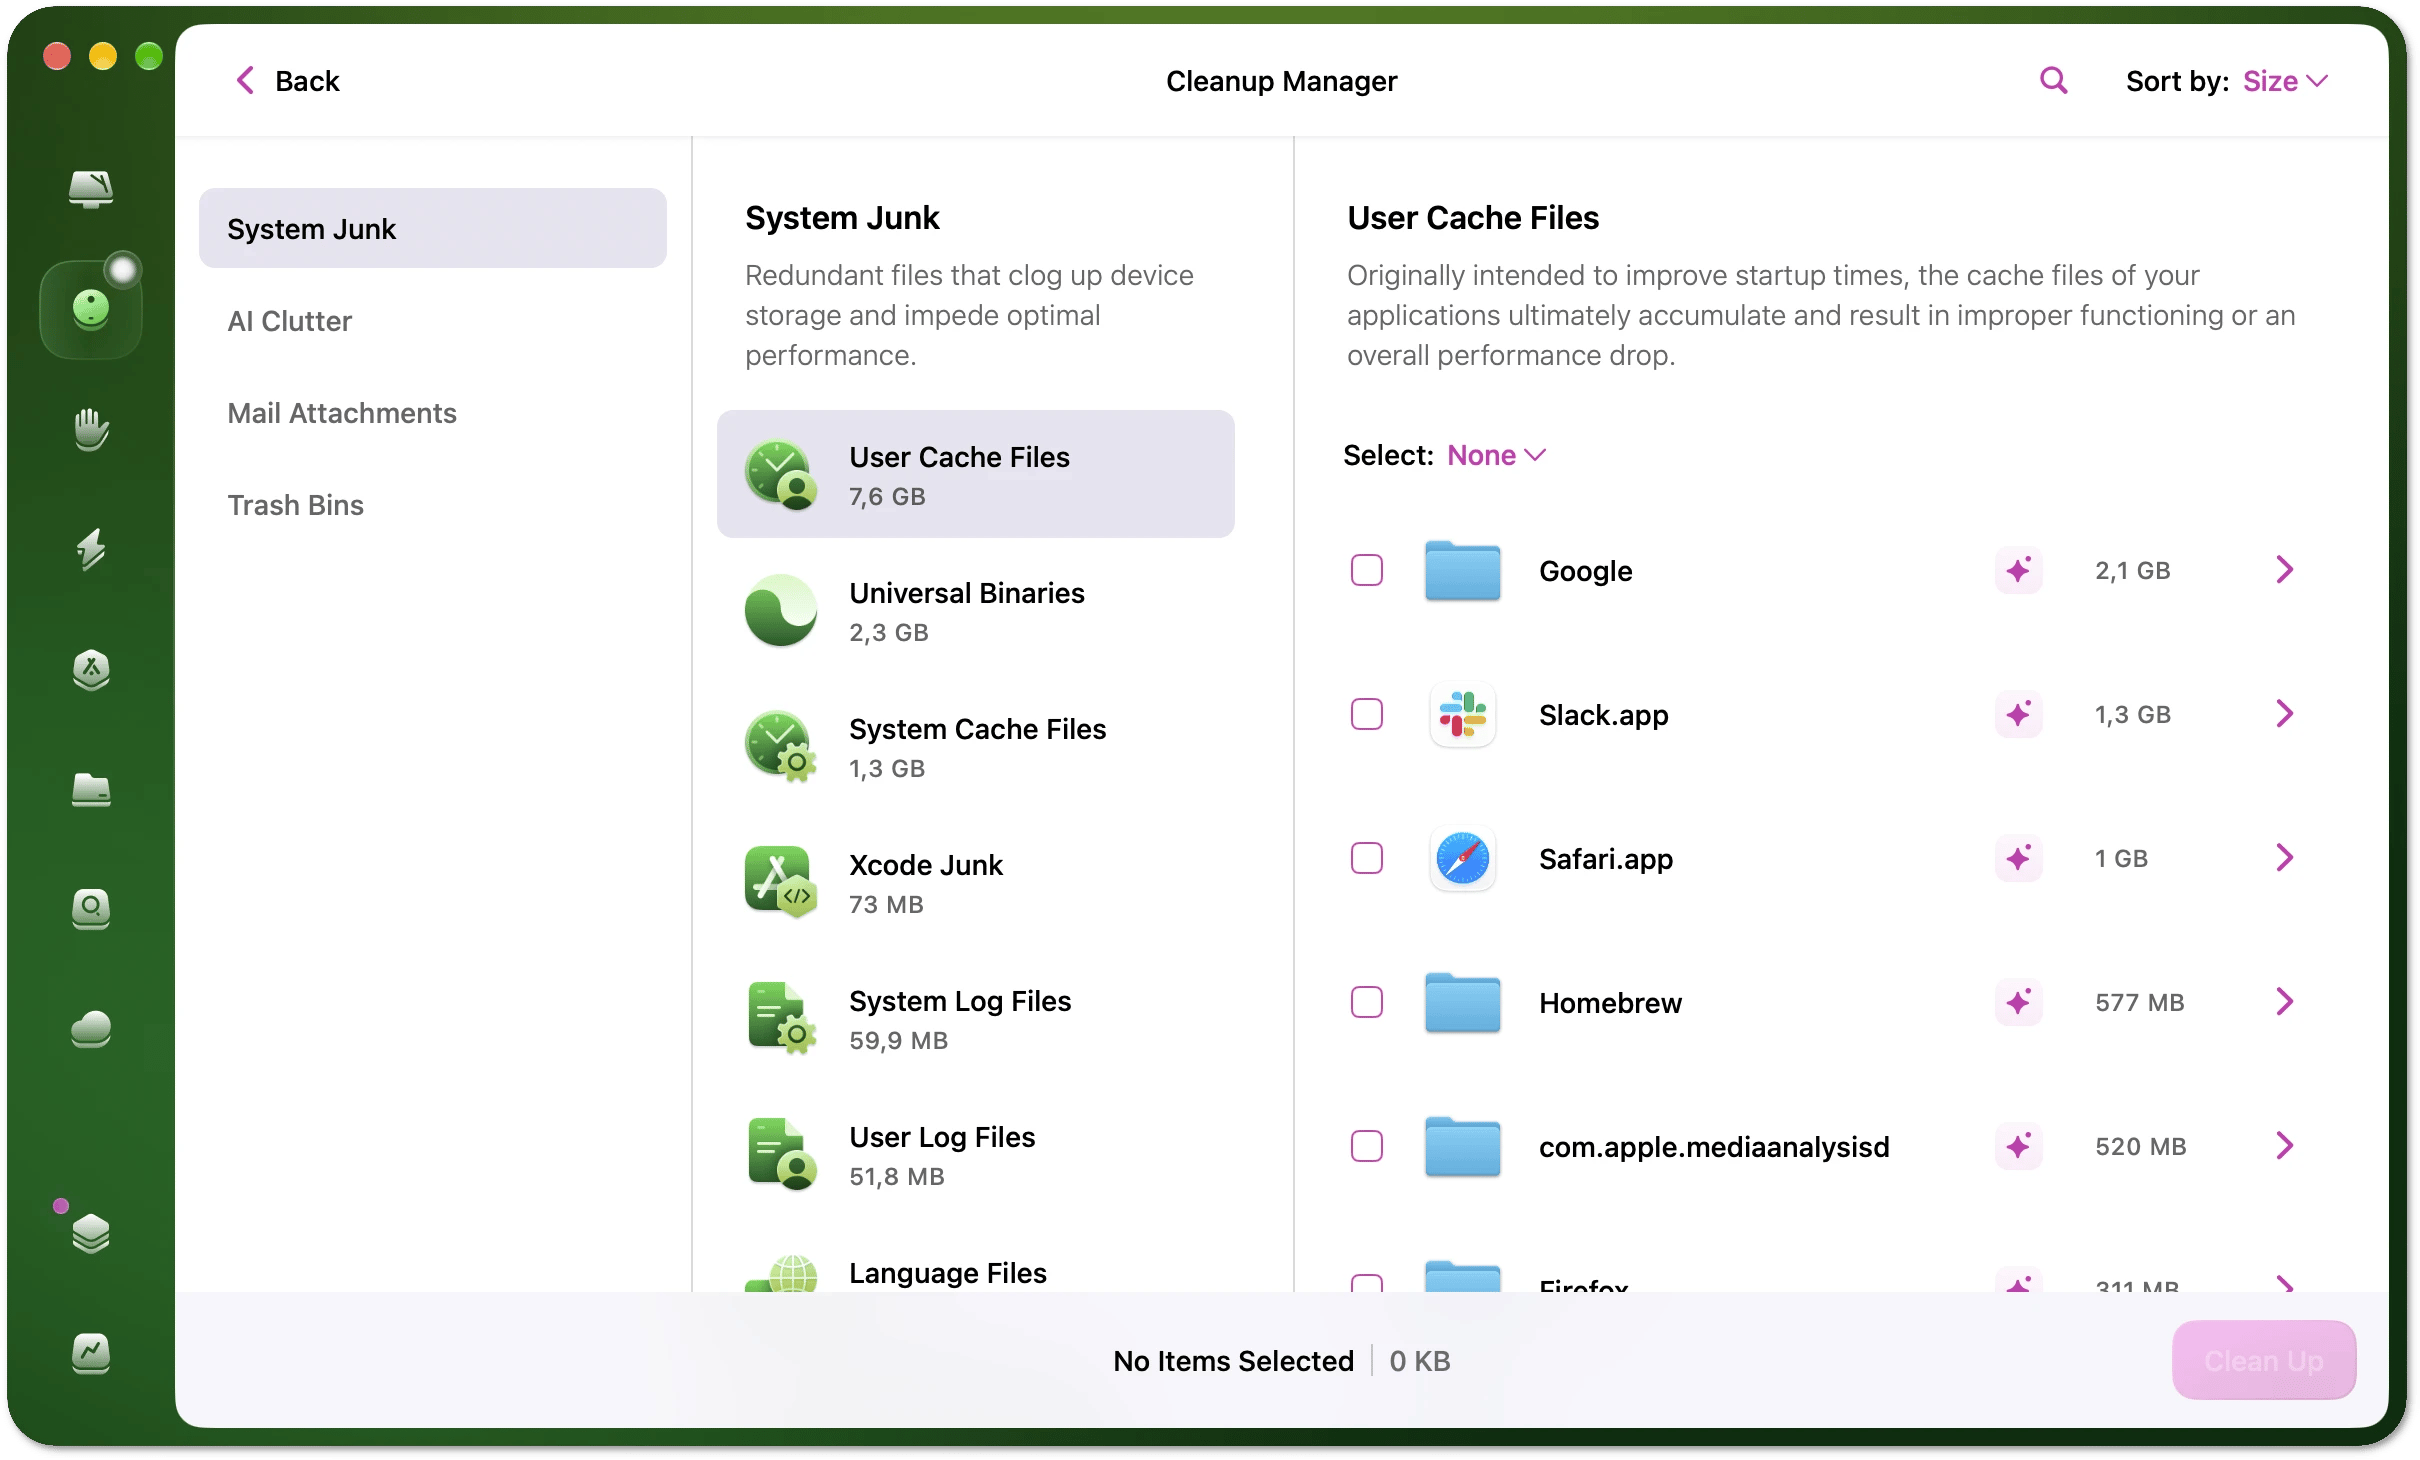2420x1460 pixels.
Task: Expand the Google row chevron
Action: (2284, 570)
